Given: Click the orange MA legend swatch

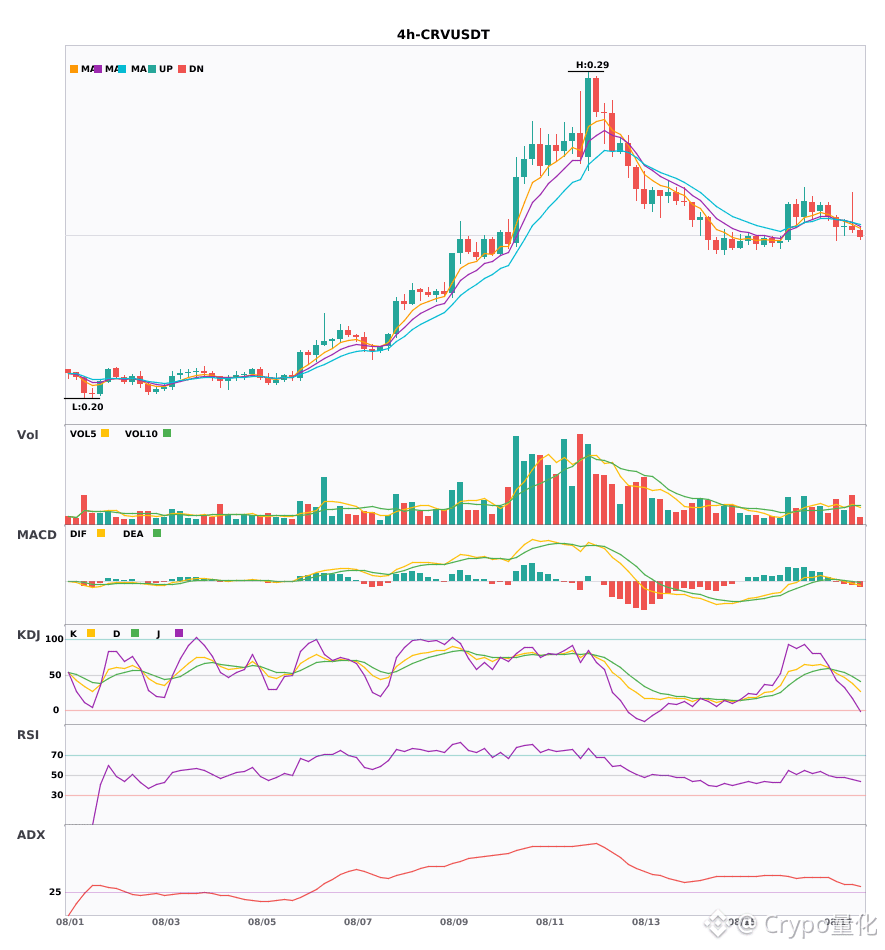Looking at the screenshot, I should (74, 69).
